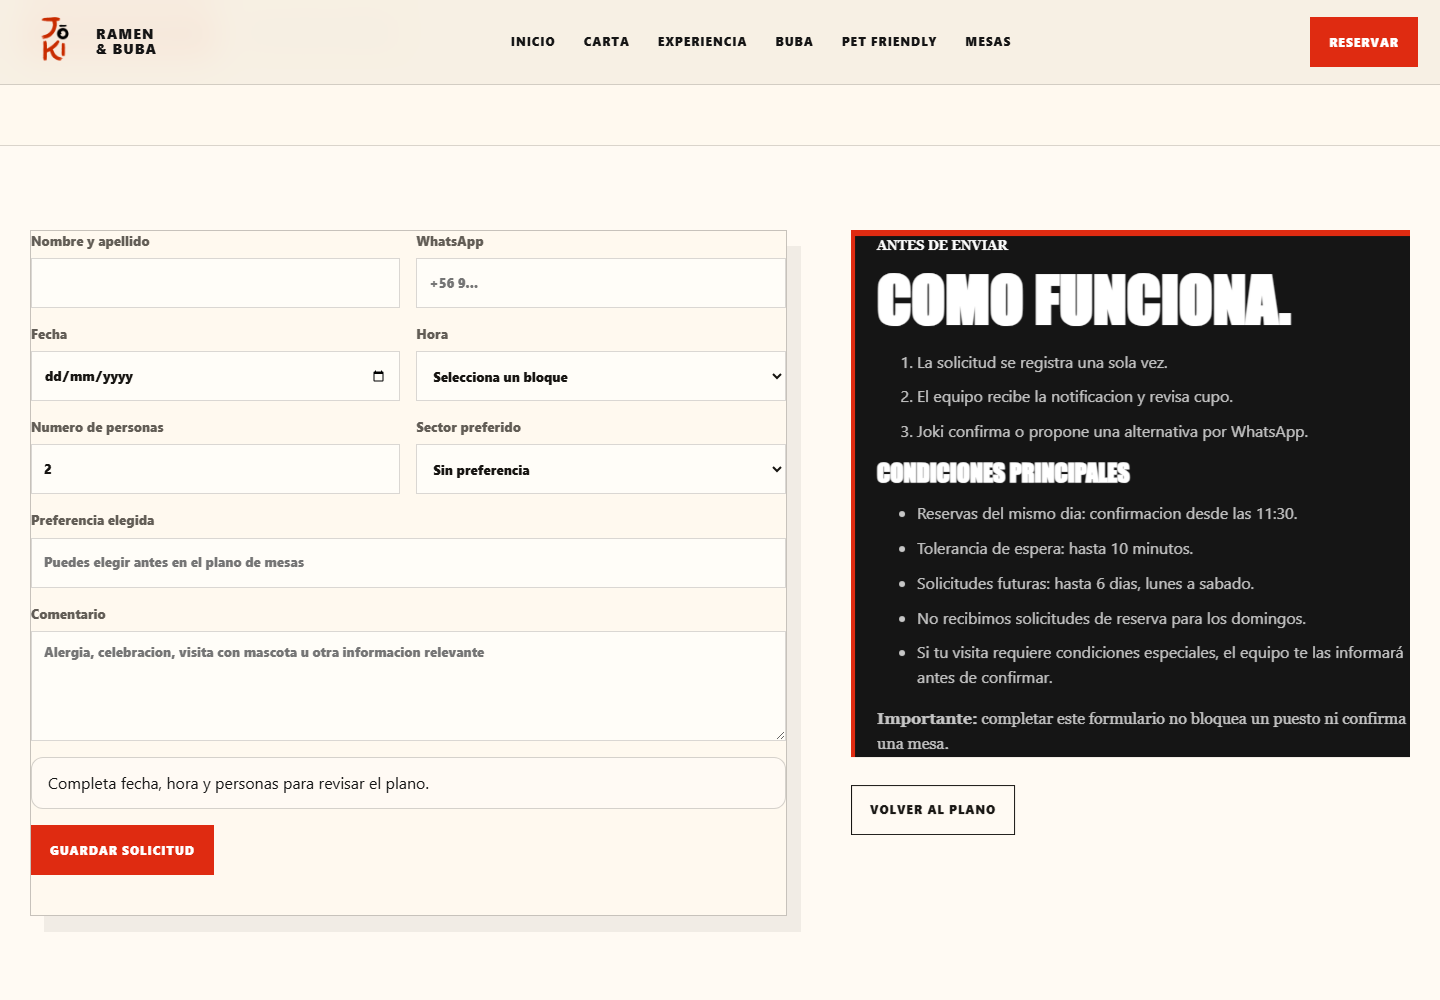
Task: Click 'No recibimos solicitudes de reserva para los domingos.'
Action: click(x=1111, y=619)
